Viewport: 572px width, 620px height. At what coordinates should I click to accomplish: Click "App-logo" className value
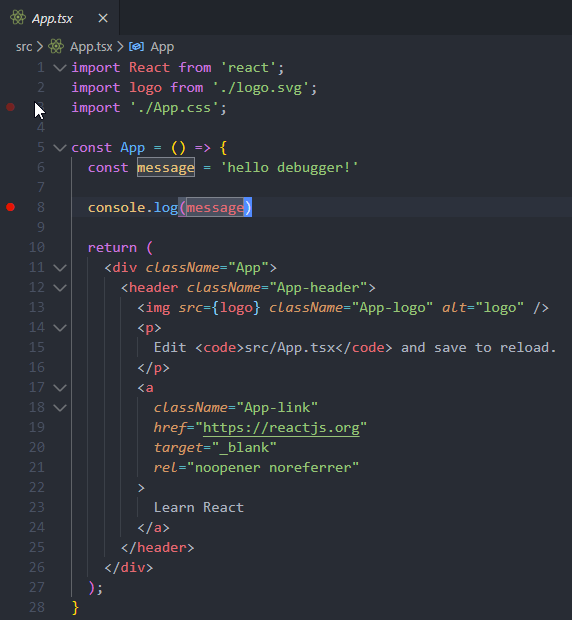[392, 308]
